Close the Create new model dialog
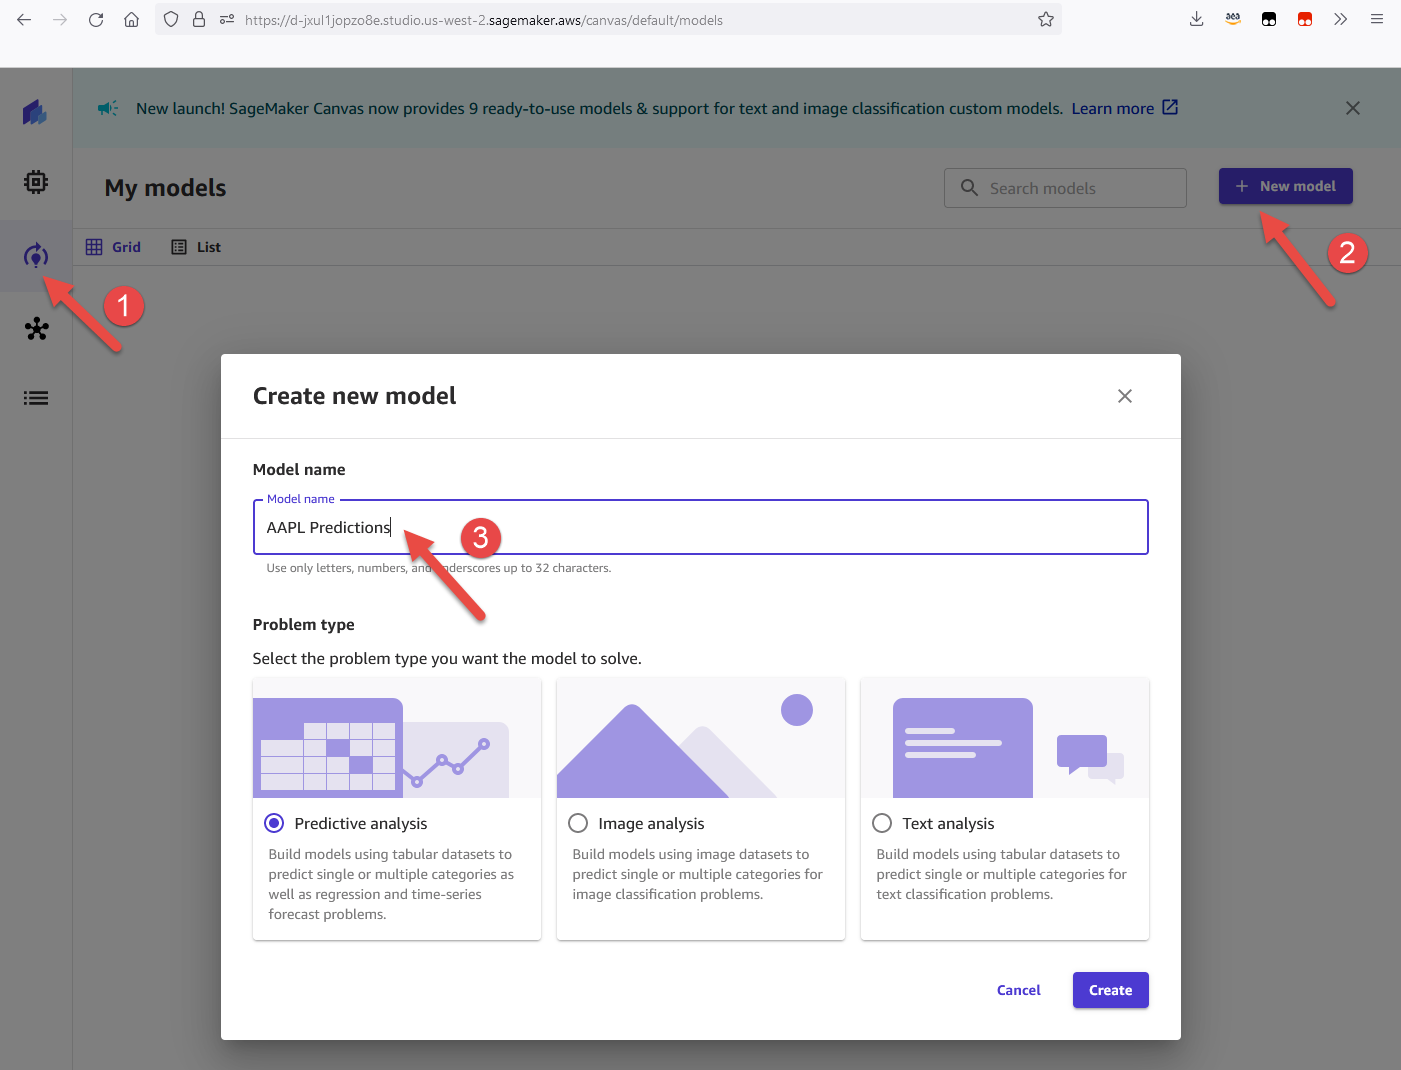This screenshot has height=1070, width=1401. (x=1125, y=396)
